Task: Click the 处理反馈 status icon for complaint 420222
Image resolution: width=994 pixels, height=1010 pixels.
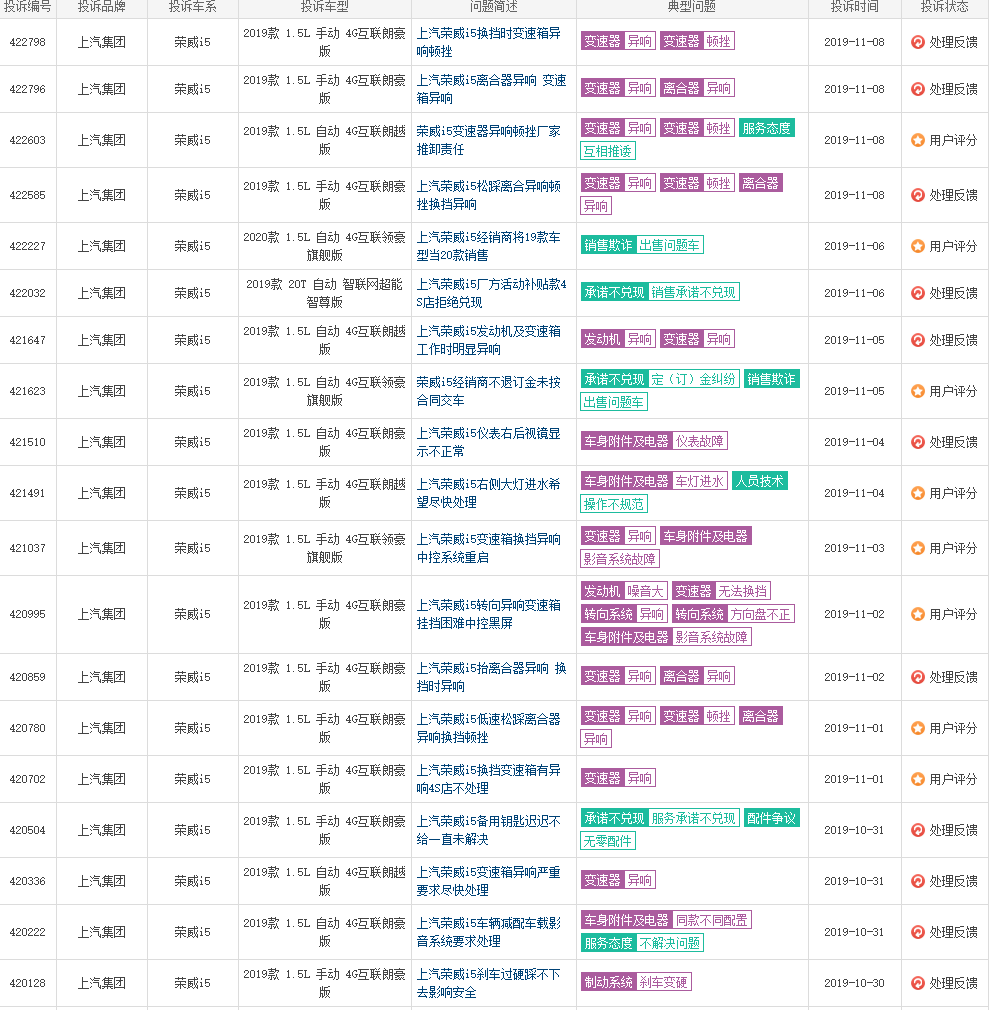Action: coord(917,932)
